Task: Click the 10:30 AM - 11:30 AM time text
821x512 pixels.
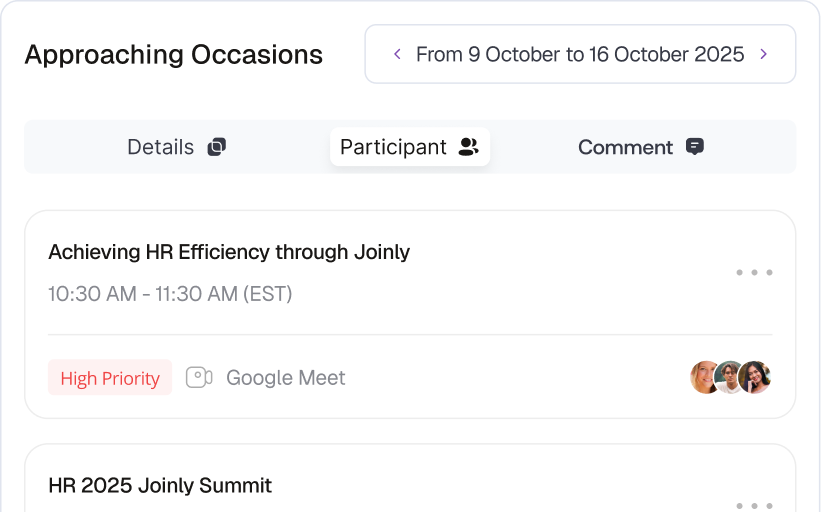Action: click(x=170, y=294)
